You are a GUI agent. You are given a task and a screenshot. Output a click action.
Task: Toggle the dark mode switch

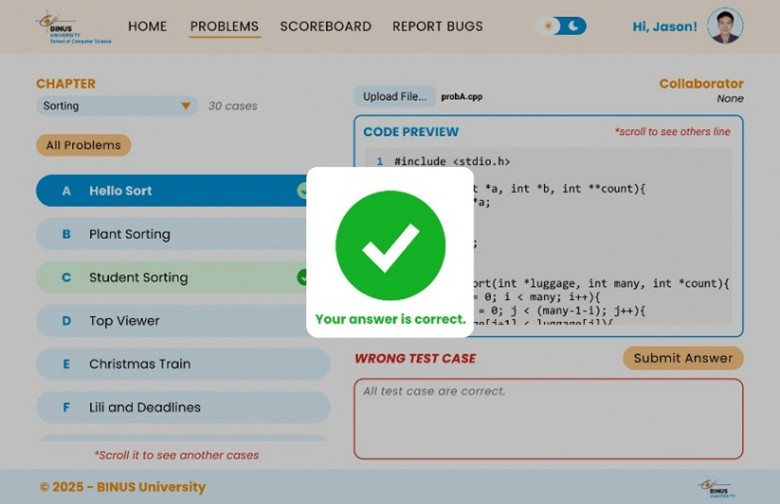coord(561,26)
